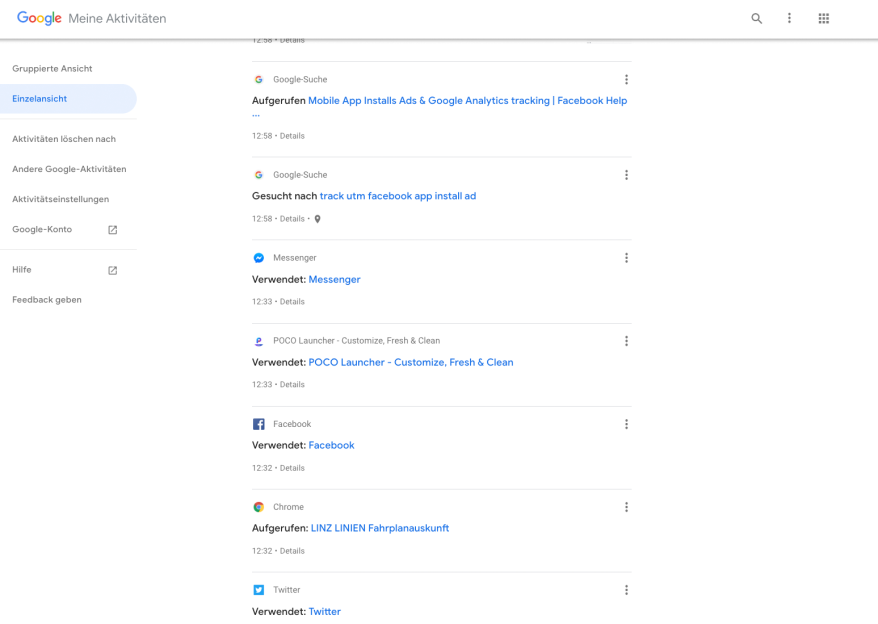Open external link icon beside Hilfe
Viewport: 878px width, 624px height.
[113, 271]
